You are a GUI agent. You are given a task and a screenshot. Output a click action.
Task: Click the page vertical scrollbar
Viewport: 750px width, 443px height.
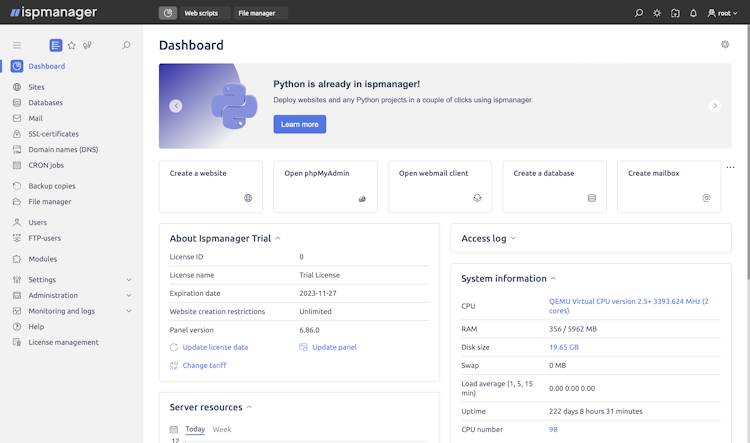click(x=748, y=152)
